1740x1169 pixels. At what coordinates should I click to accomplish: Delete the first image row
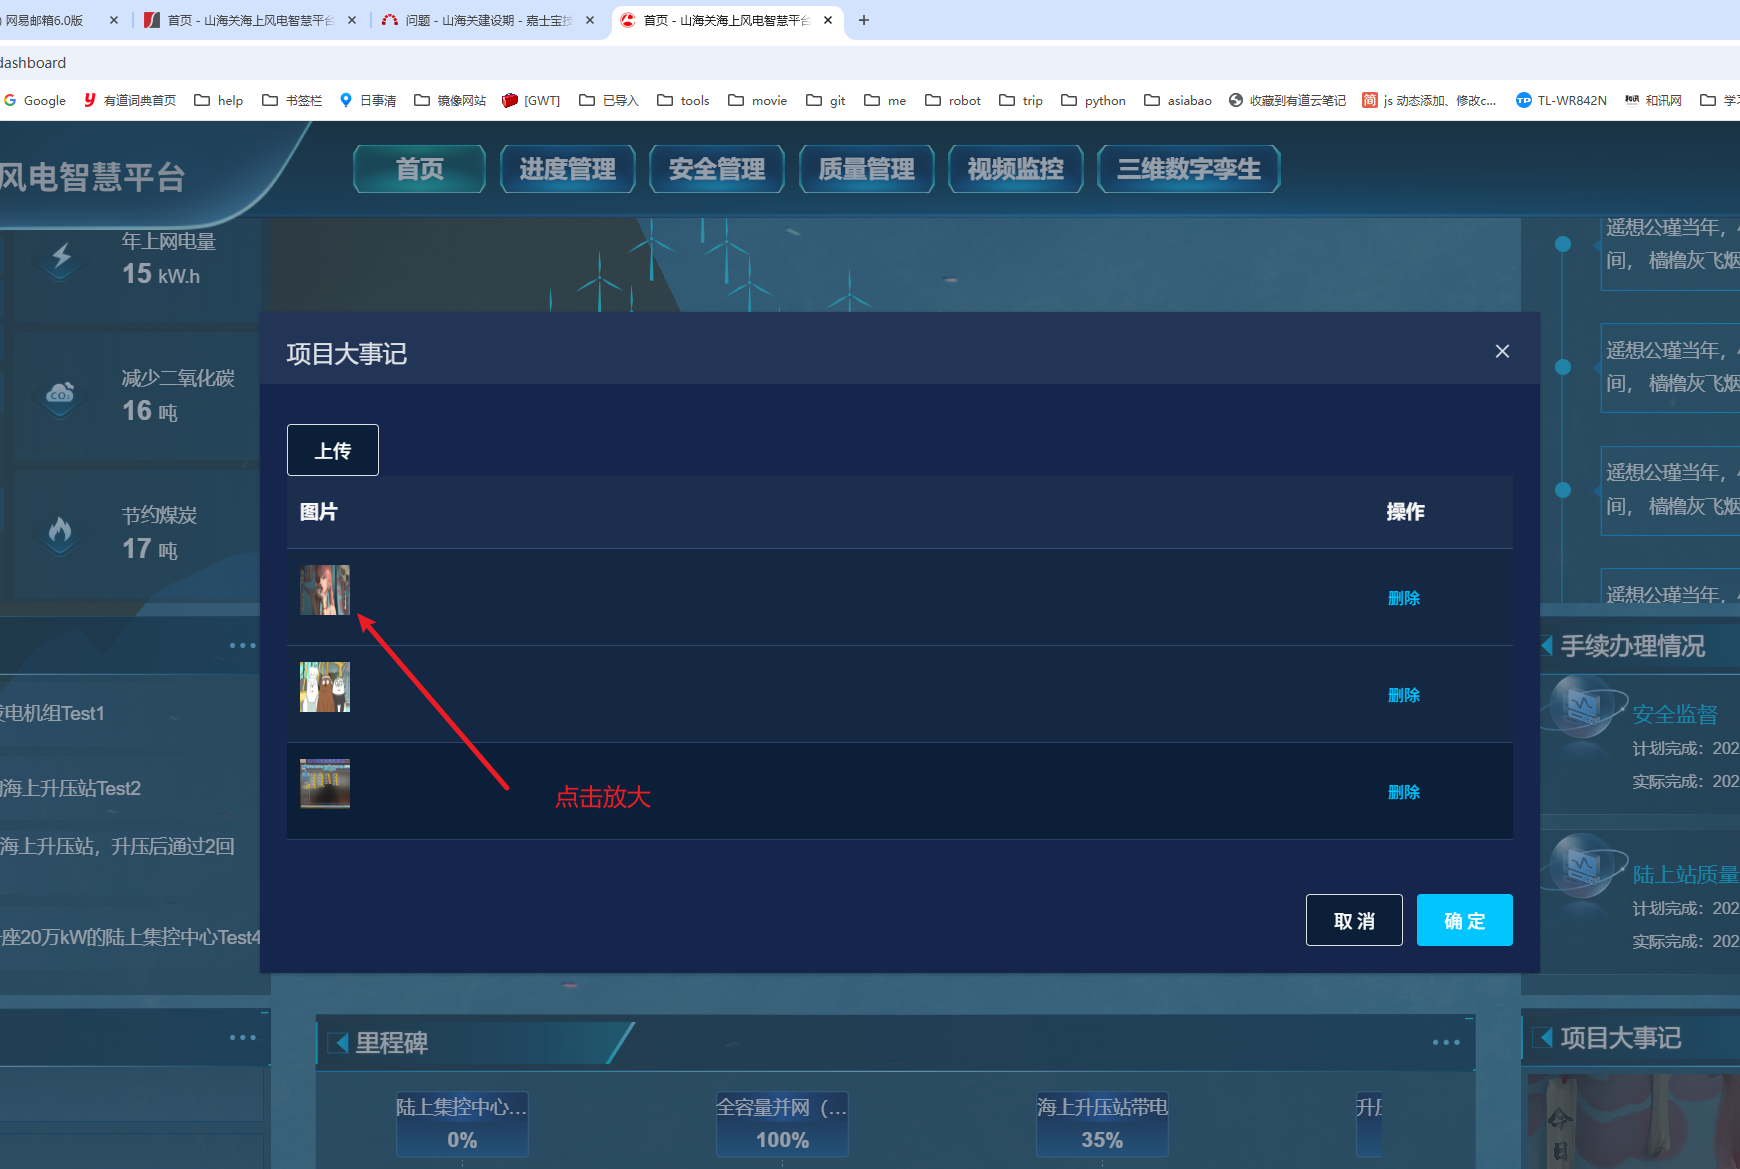1404,598
